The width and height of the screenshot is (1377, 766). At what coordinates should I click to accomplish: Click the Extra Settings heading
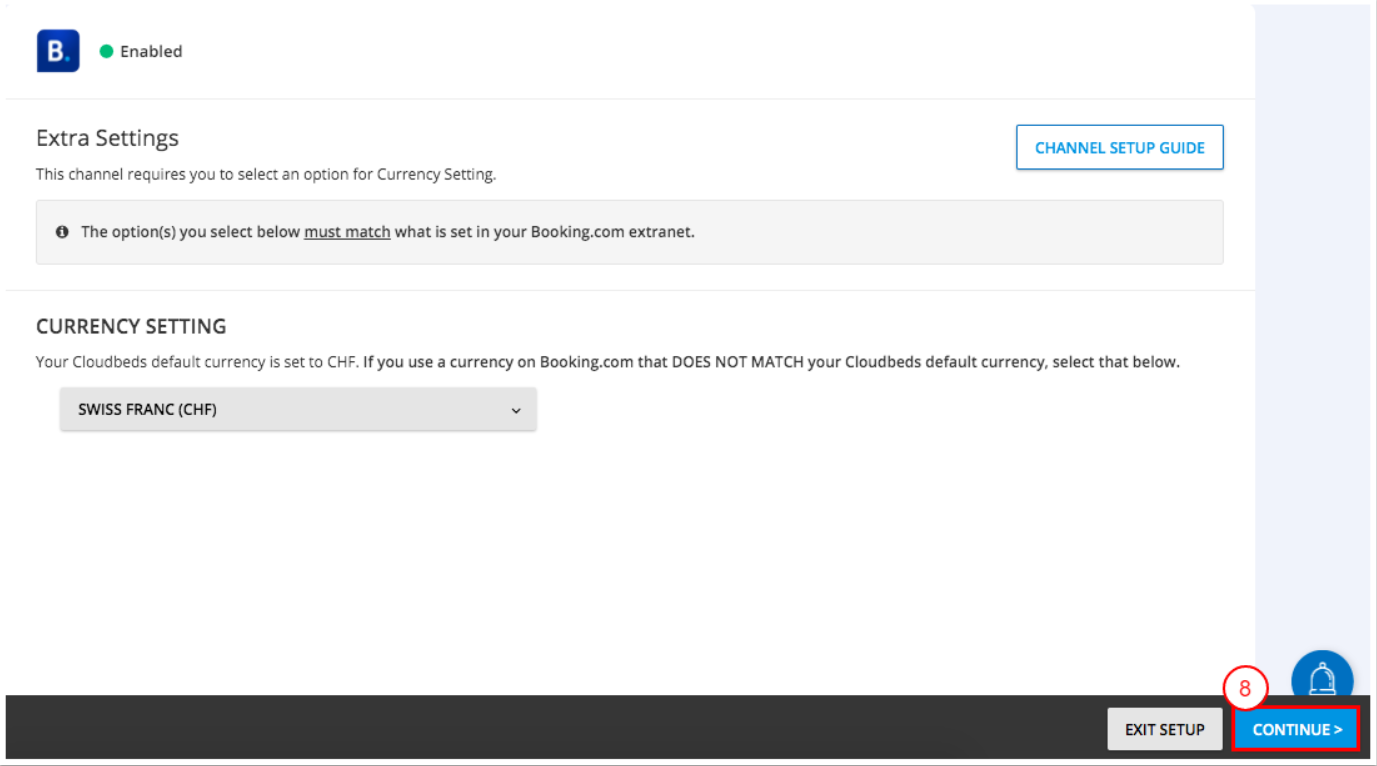pyautogui.click(x=107, y=138)
